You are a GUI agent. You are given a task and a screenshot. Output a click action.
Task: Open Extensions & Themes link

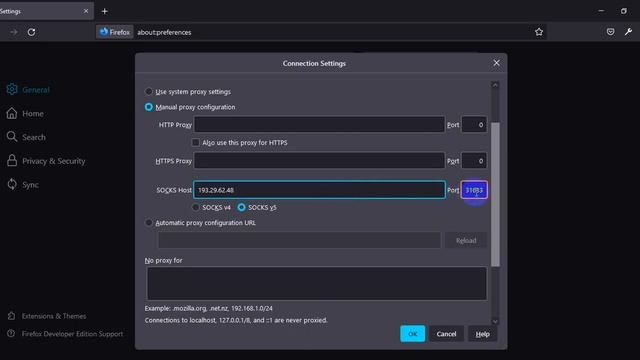coord(47,316)
